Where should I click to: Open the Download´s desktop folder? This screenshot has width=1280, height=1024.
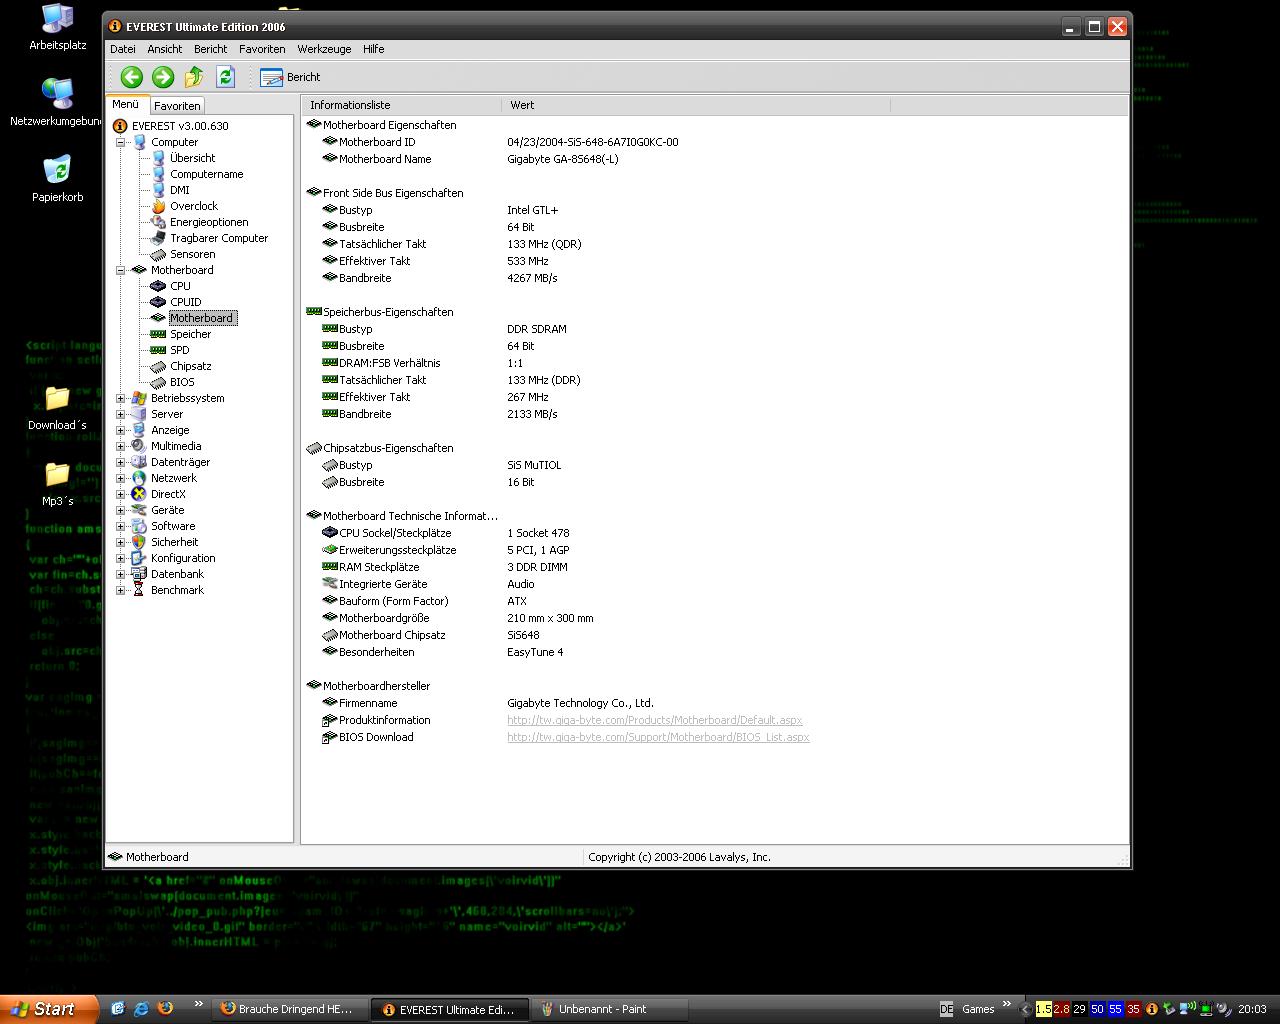[x=57, y=408]
